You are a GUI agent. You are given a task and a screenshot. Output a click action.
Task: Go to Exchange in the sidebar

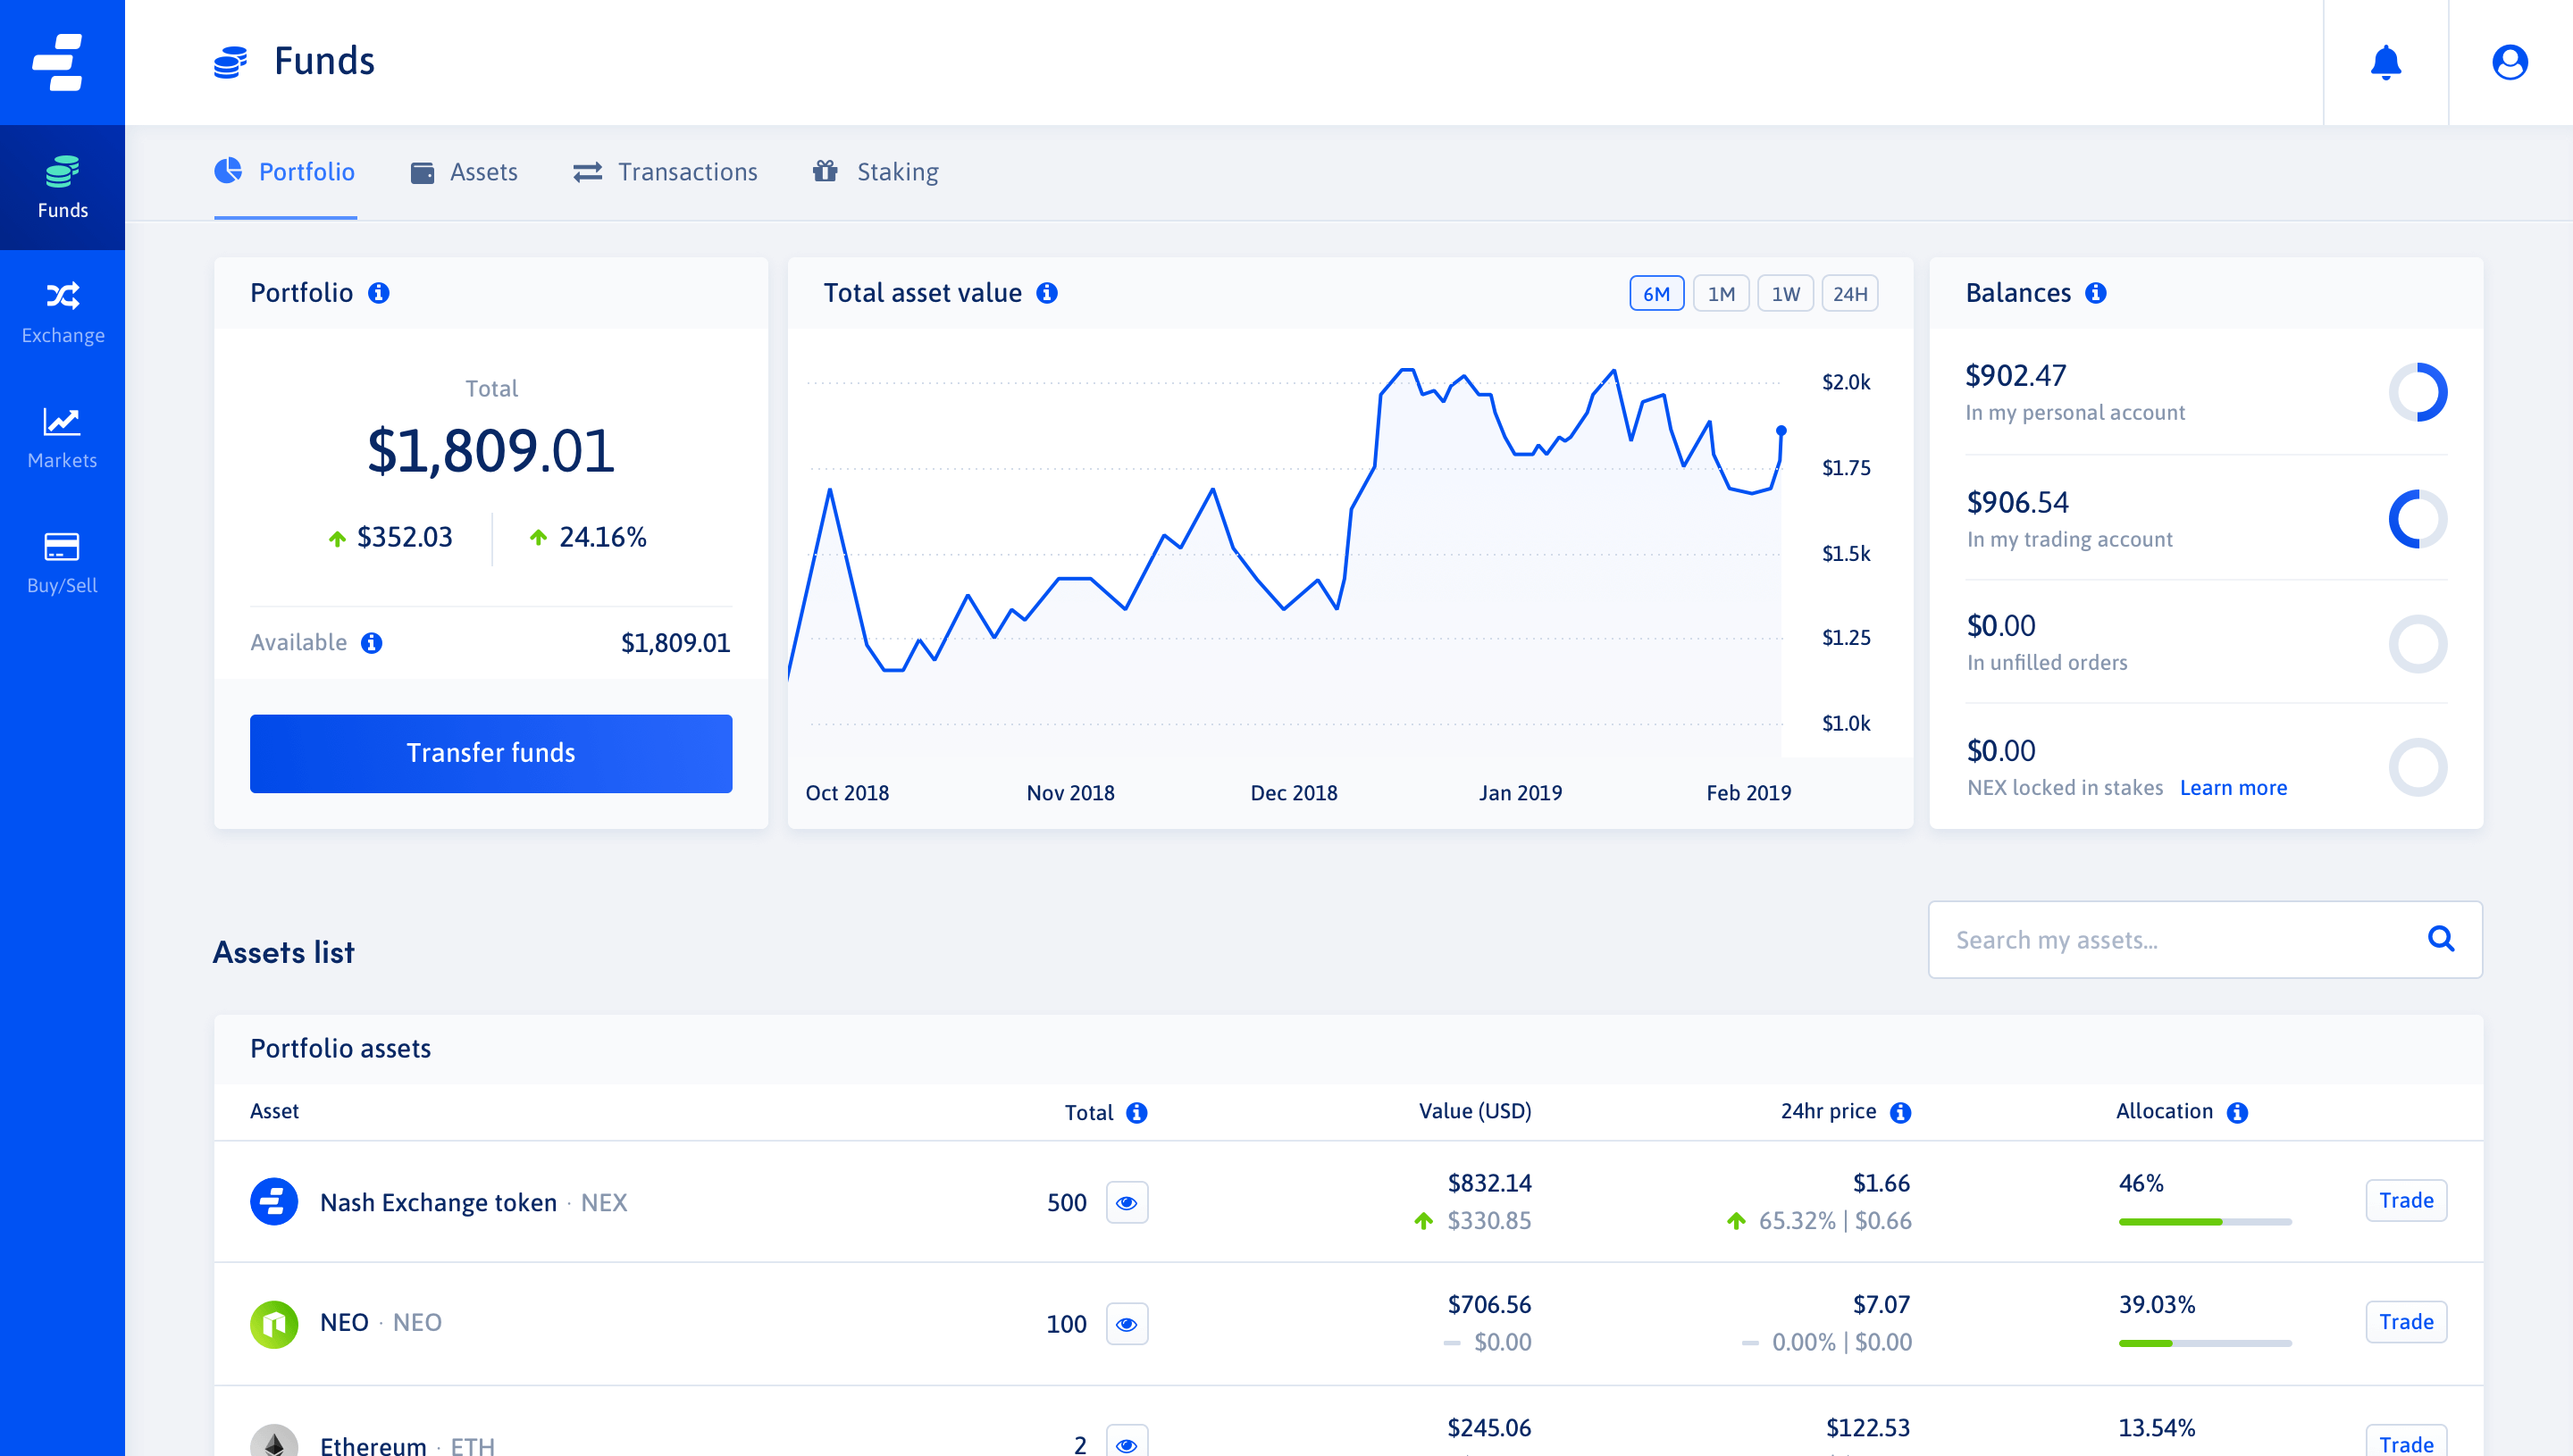tap(62, 312)
